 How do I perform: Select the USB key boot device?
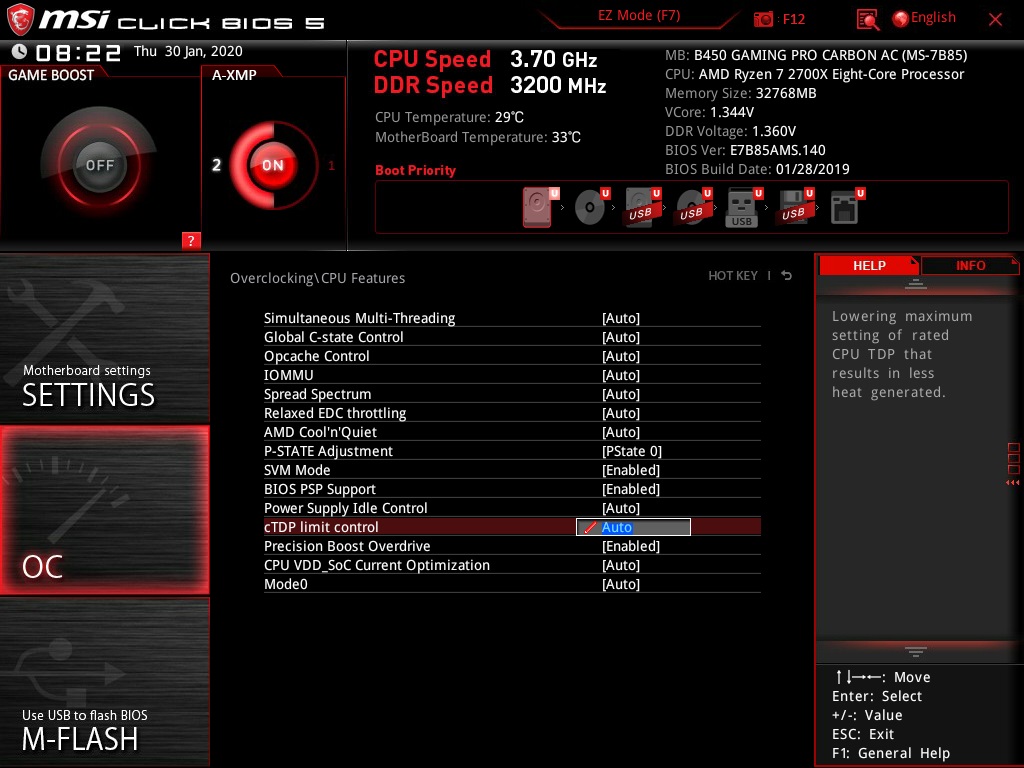click(x=744, y=207)
